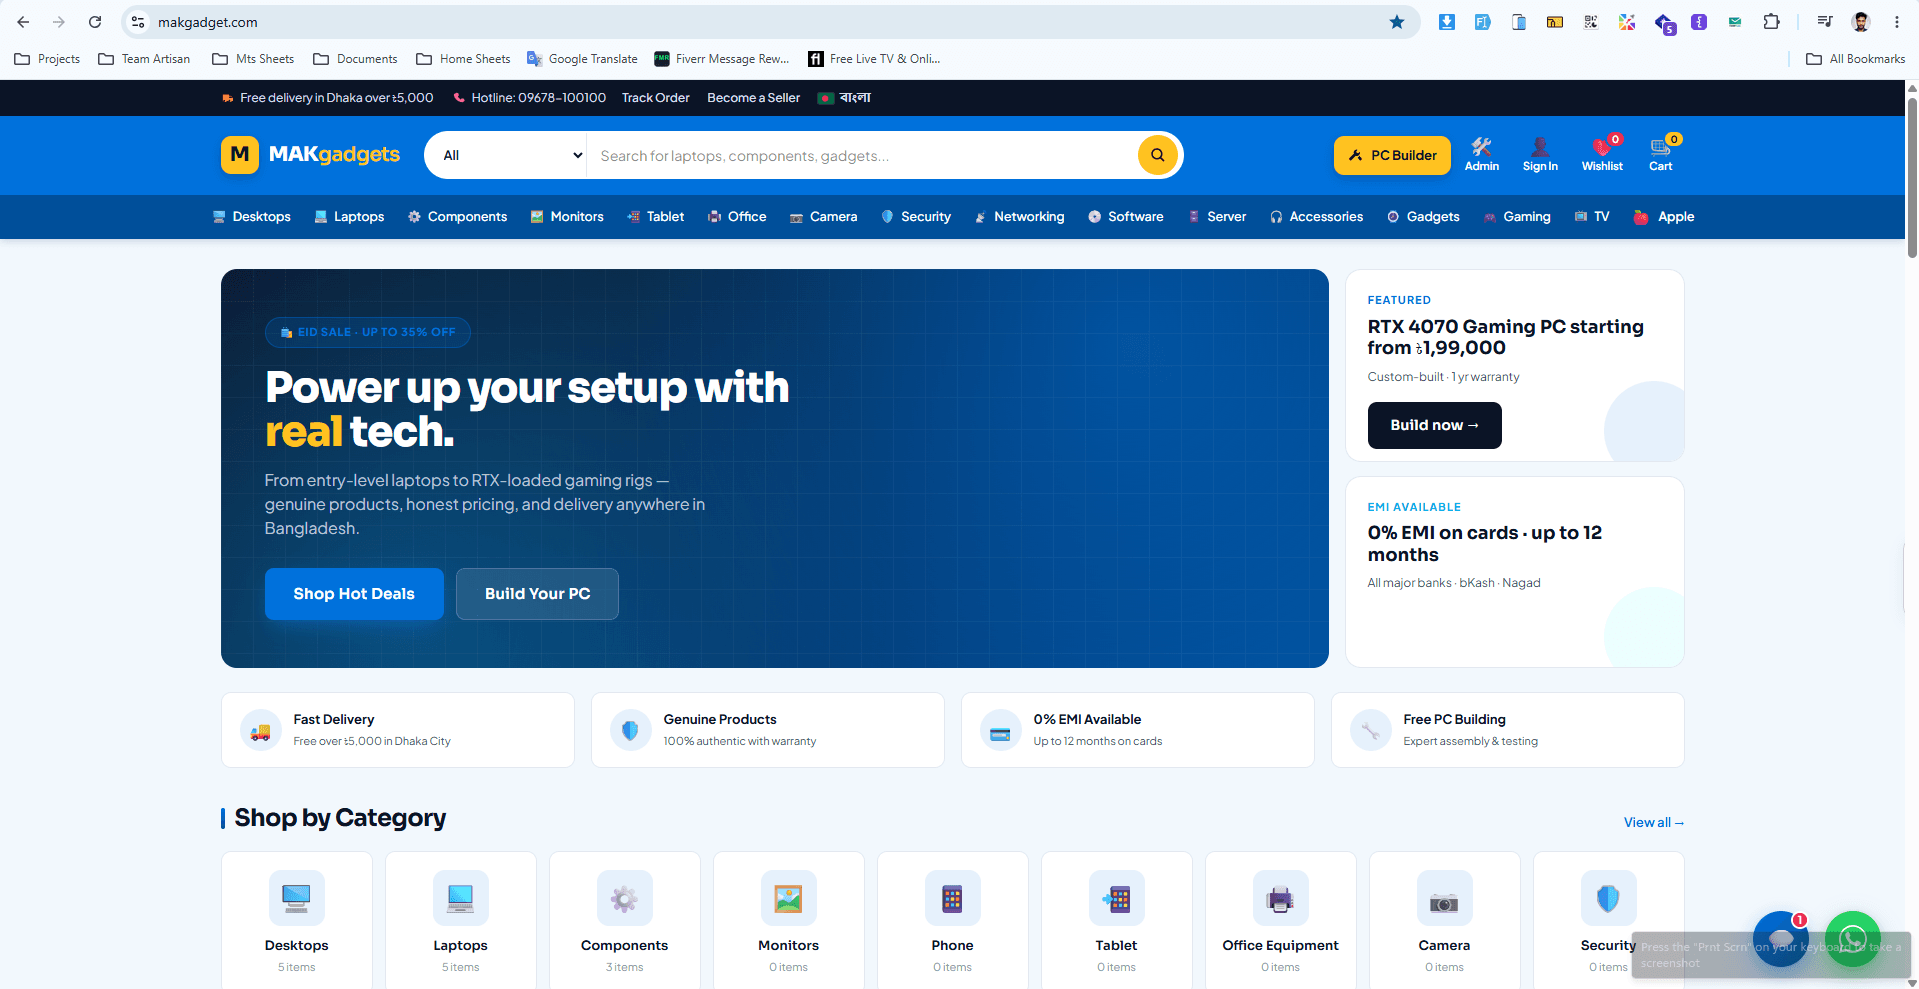1919x989 pixels.
Task: Focus the product search input field
Action: [862, 155]
